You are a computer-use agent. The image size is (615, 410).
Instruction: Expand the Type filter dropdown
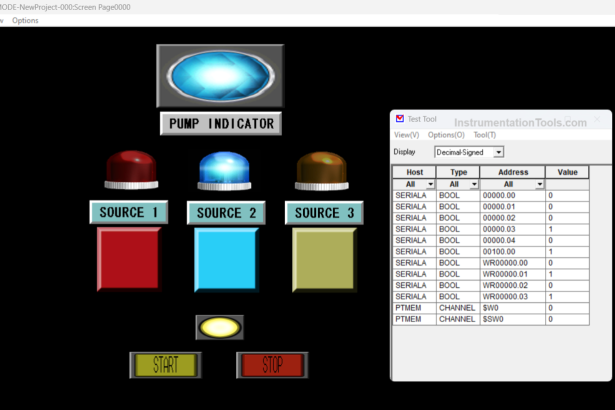[473, 184]
